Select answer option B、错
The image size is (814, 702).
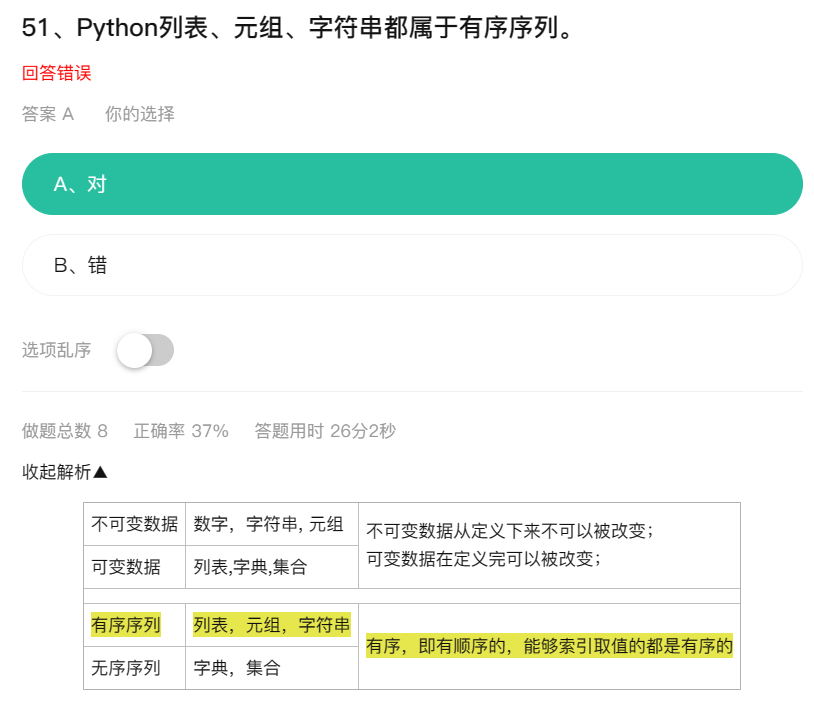412,265
